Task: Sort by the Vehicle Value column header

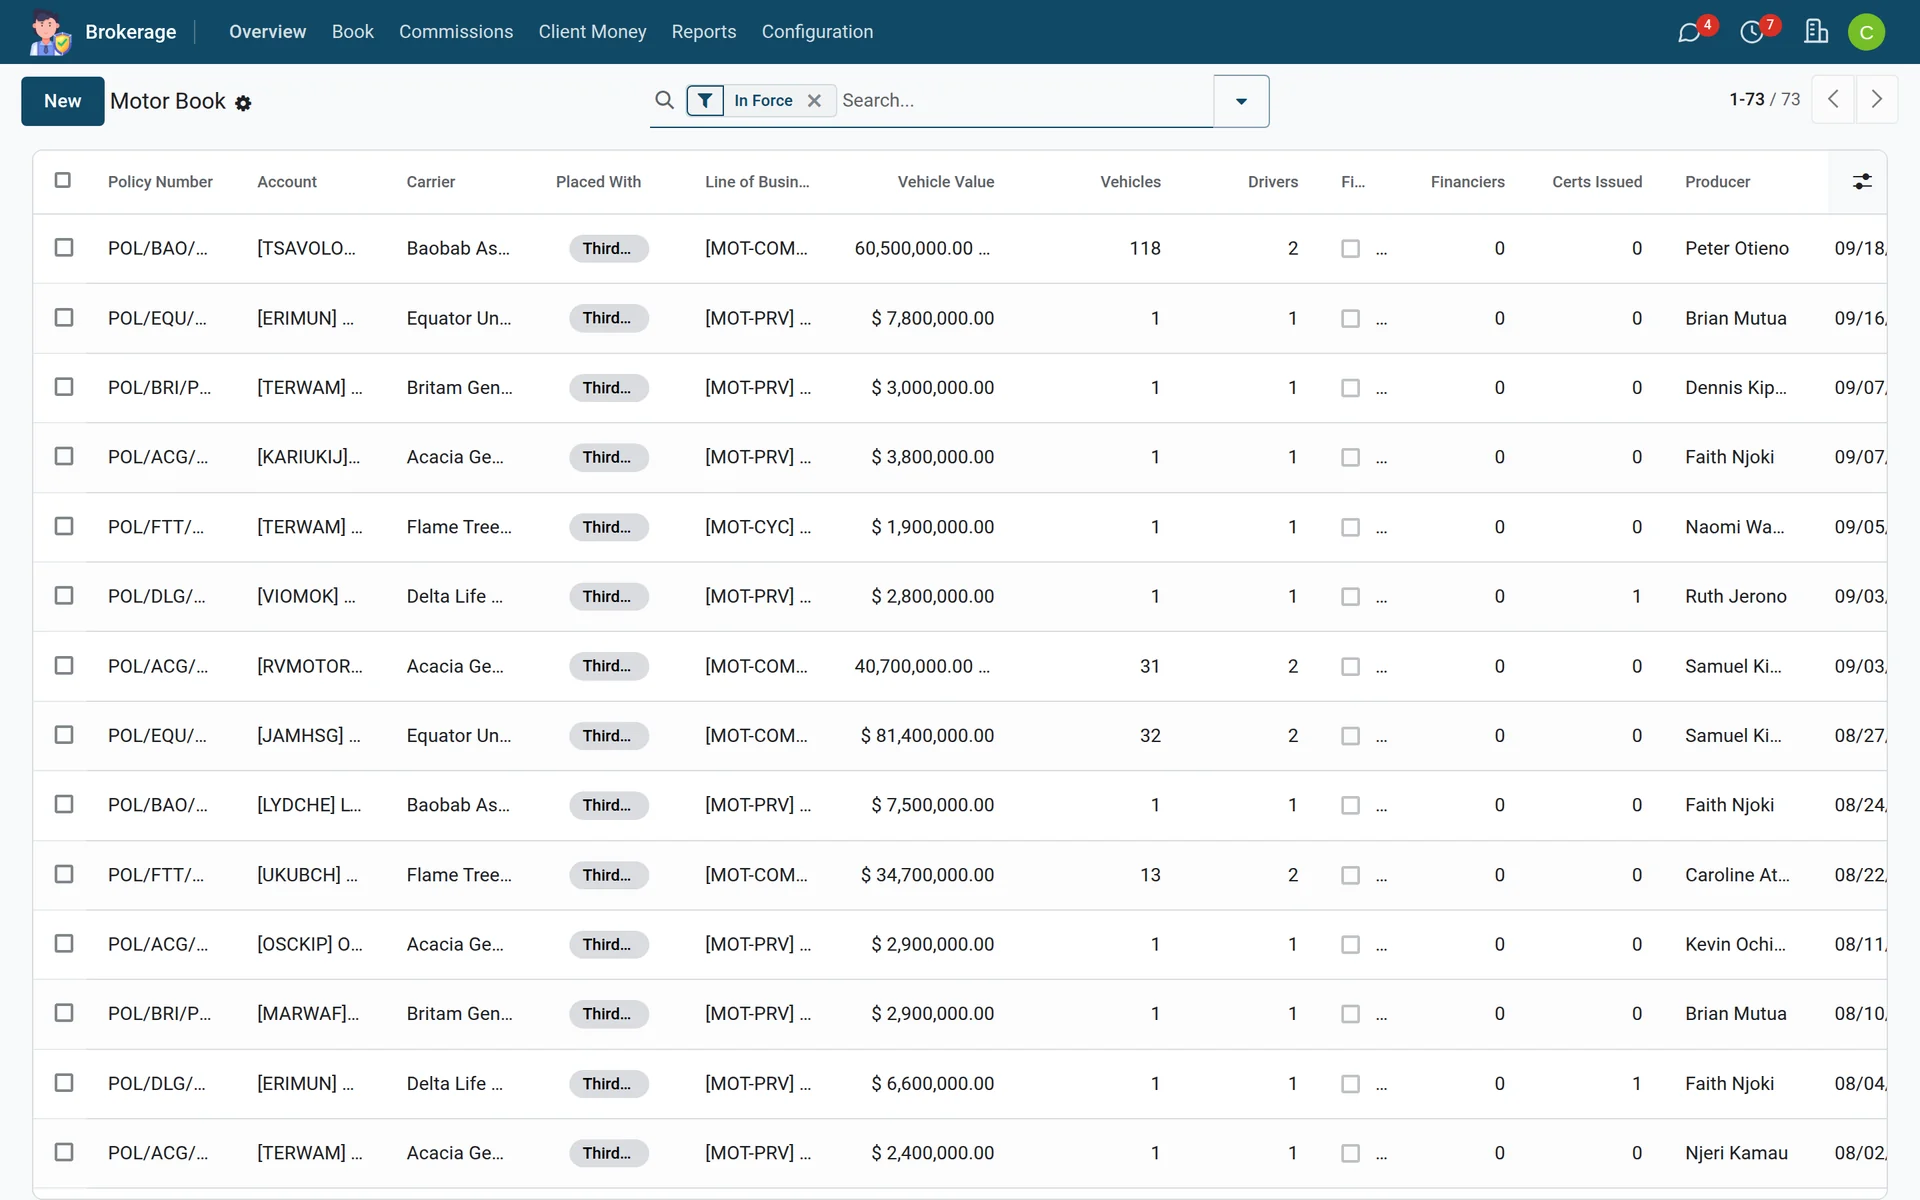Action: click(x=945, y=182)
